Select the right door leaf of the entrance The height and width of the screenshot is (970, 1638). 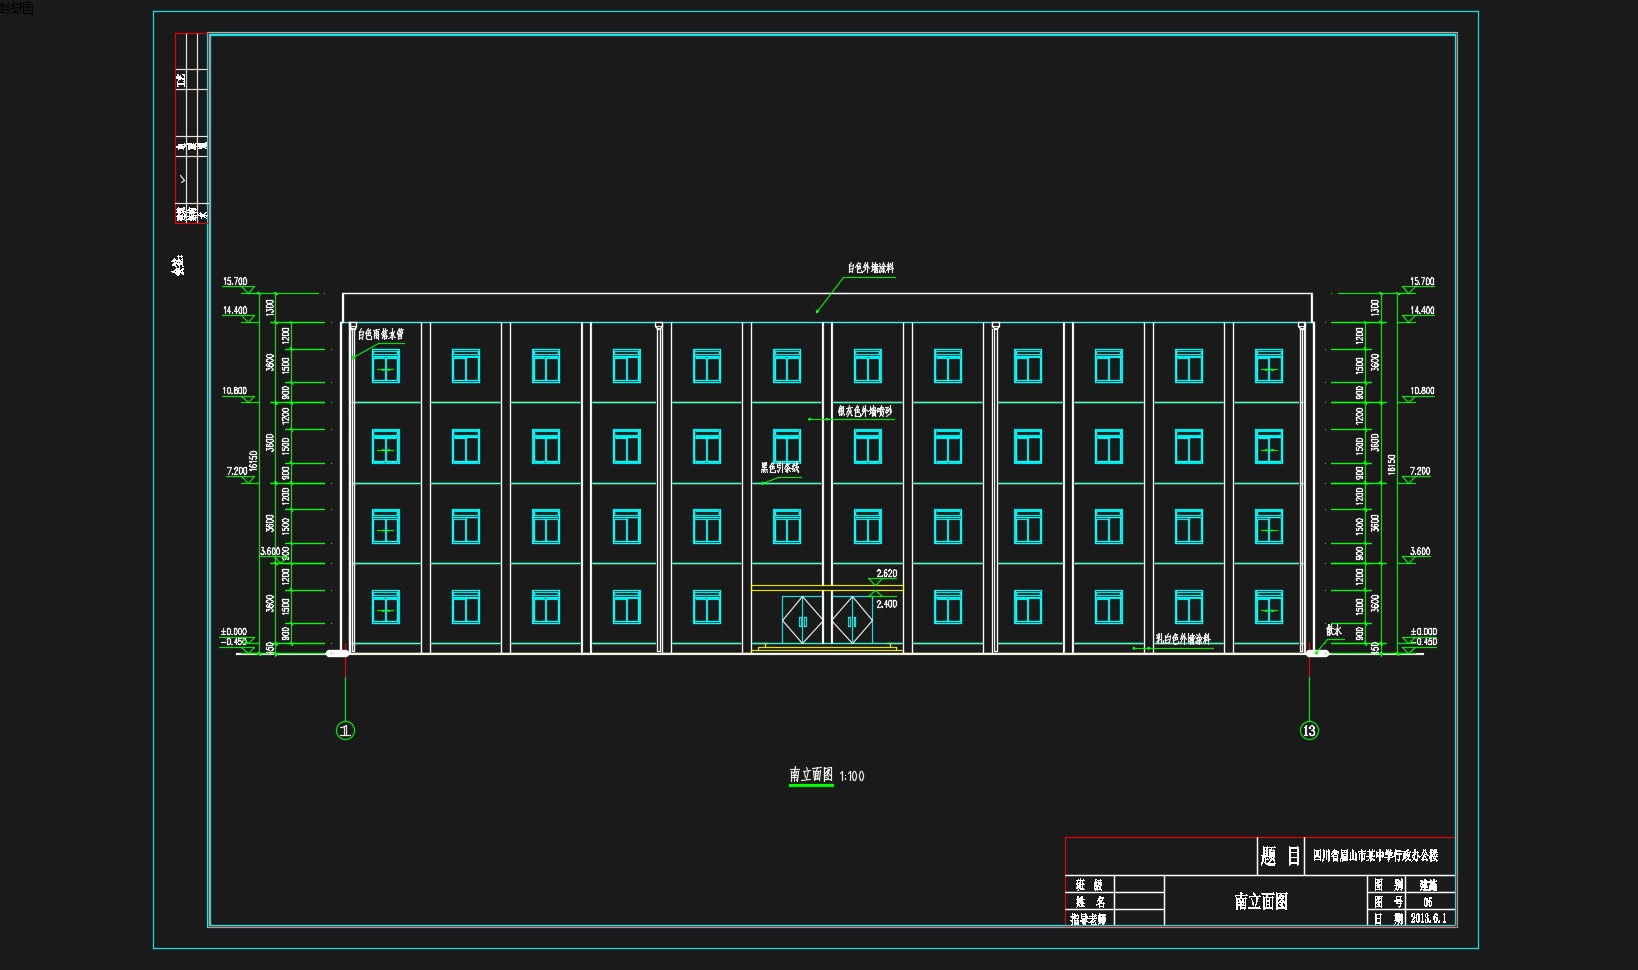pyautogui.click(x=852, y=621)
